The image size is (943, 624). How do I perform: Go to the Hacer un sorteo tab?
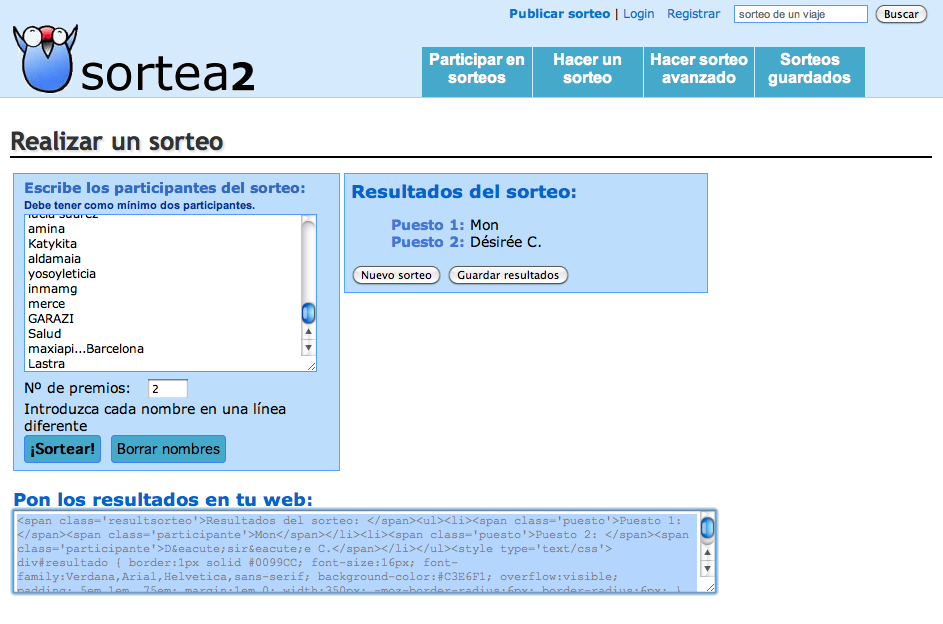pyautogui.click(x=587, y=69)
